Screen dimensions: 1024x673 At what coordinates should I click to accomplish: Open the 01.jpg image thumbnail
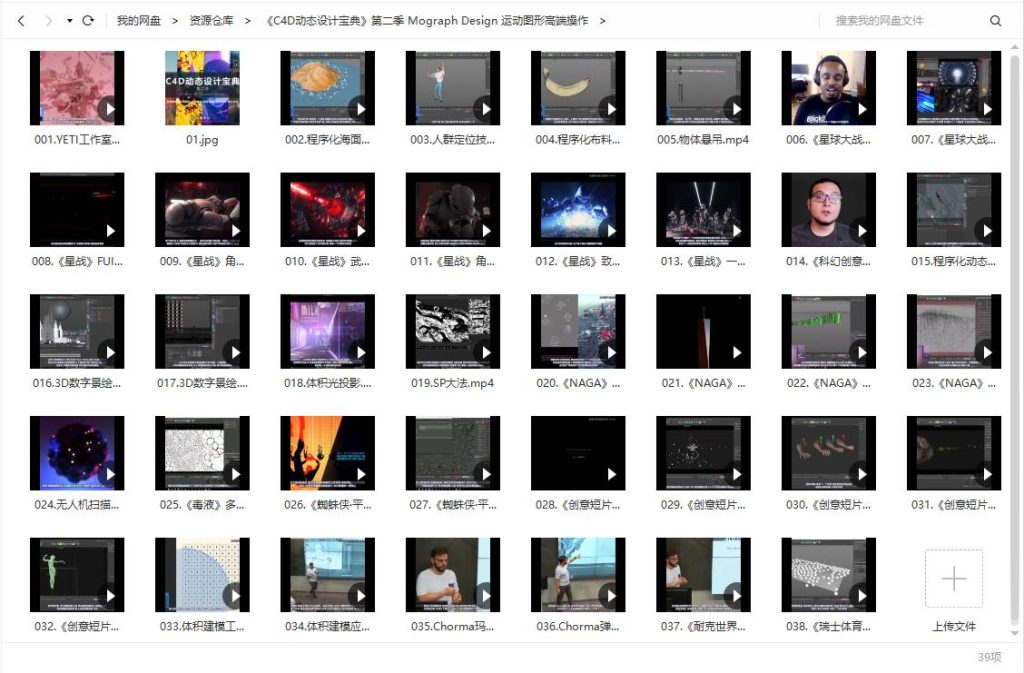[202, 88]
